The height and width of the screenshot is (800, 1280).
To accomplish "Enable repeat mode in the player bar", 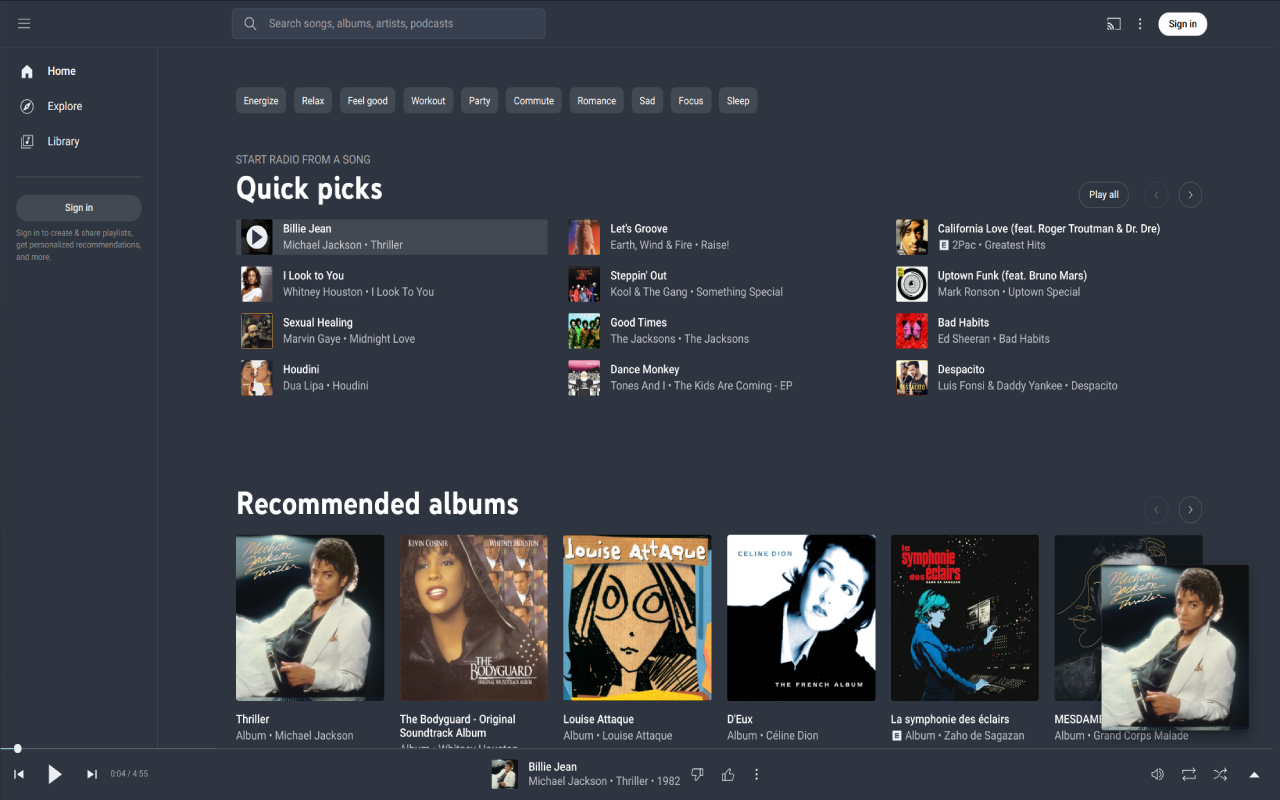I will coord(1189,774).
